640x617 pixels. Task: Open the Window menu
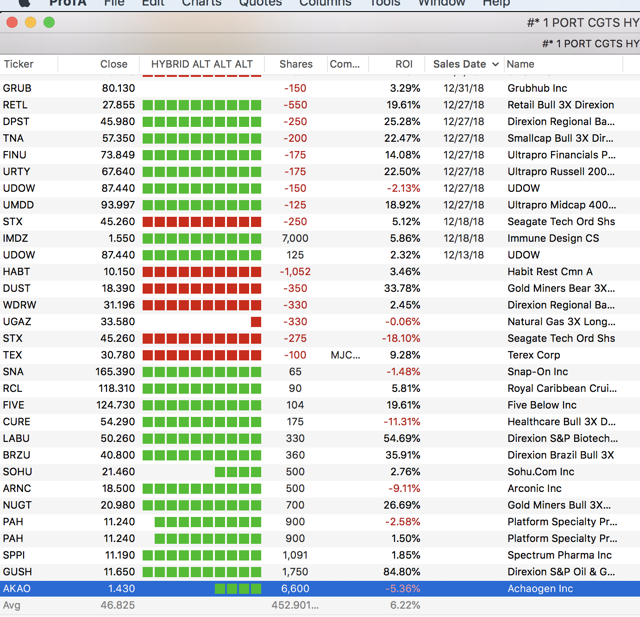(442, 2)
